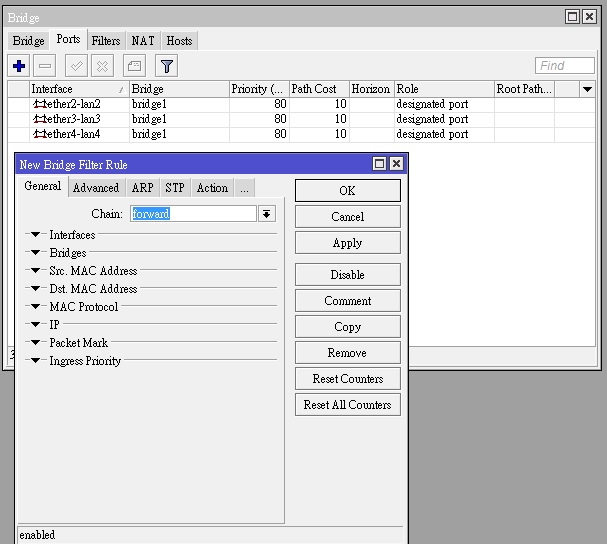Click the blue plus Add button
This screenshot has width=607, height=544.
19,66
